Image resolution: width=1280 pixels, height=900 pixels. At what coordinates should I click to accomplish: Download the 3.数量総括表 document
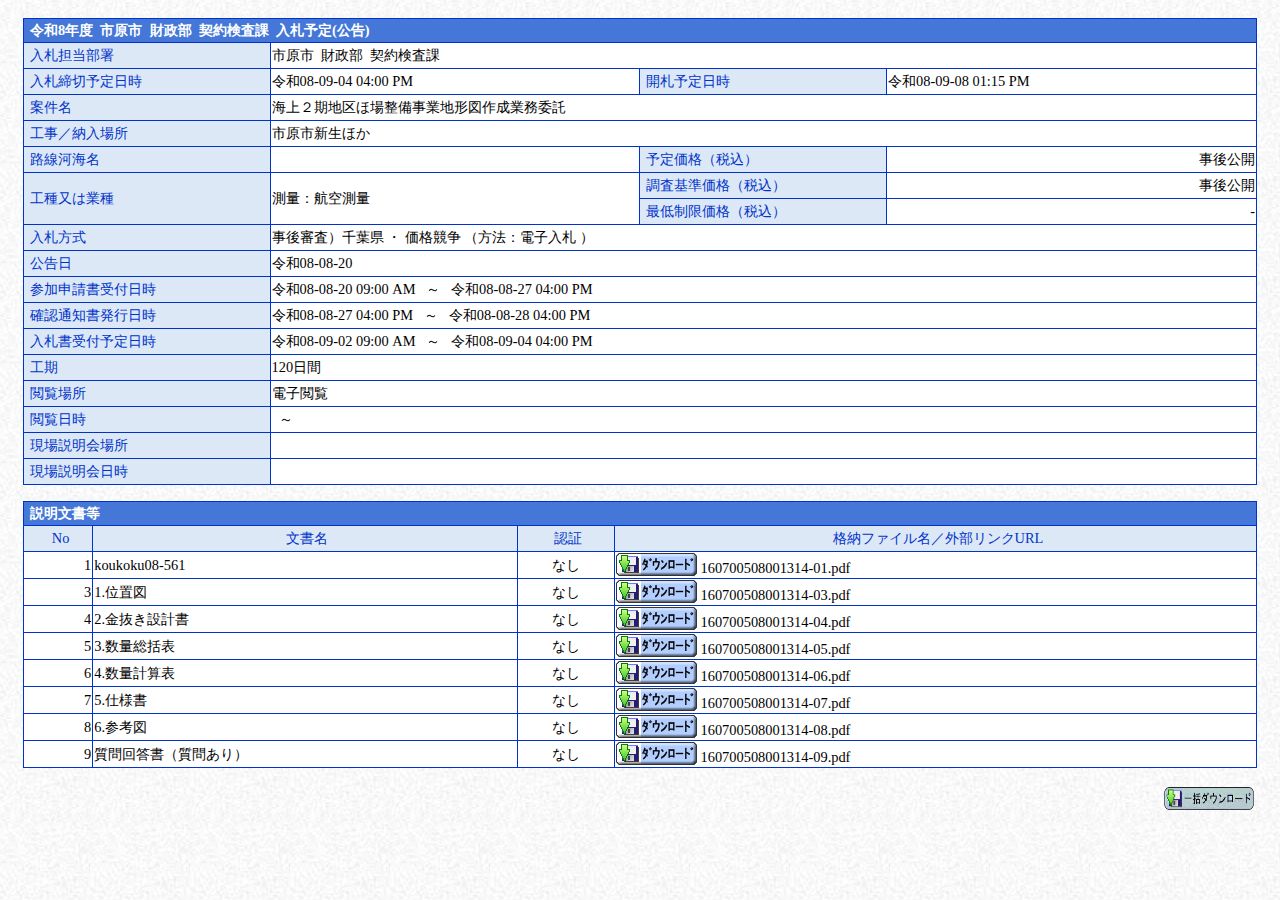(656, 645)
